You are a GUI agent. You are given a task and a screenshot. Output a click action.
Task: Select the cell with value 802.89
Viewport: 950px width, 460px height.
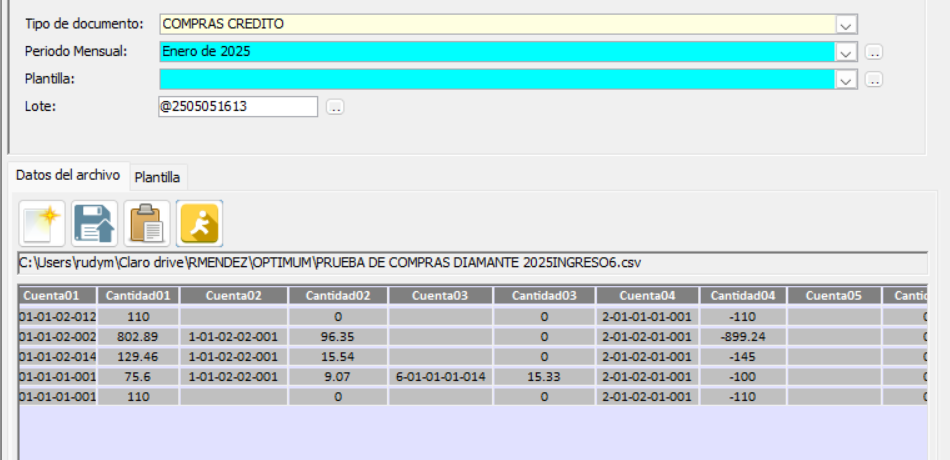coord(138,336)
